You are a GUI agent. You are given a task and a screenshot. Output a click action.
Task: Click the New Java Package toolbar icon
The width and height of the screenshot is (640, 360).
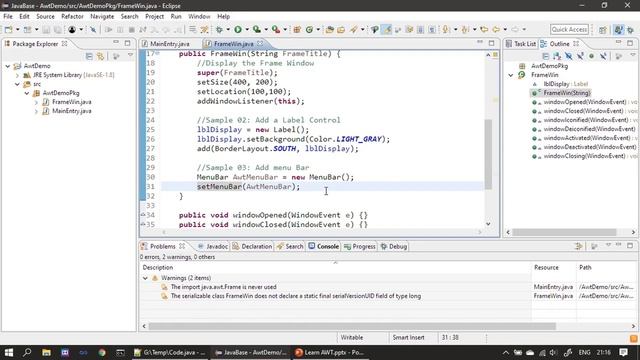297,29
